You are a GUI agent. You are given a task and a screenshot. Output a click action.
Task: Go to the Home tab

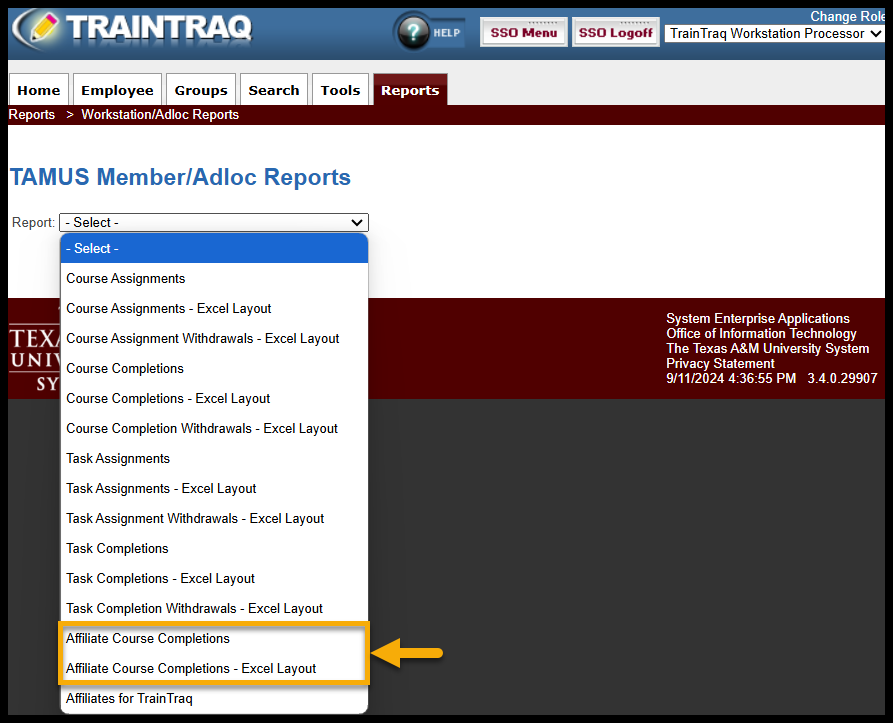(x=39, y=90)
